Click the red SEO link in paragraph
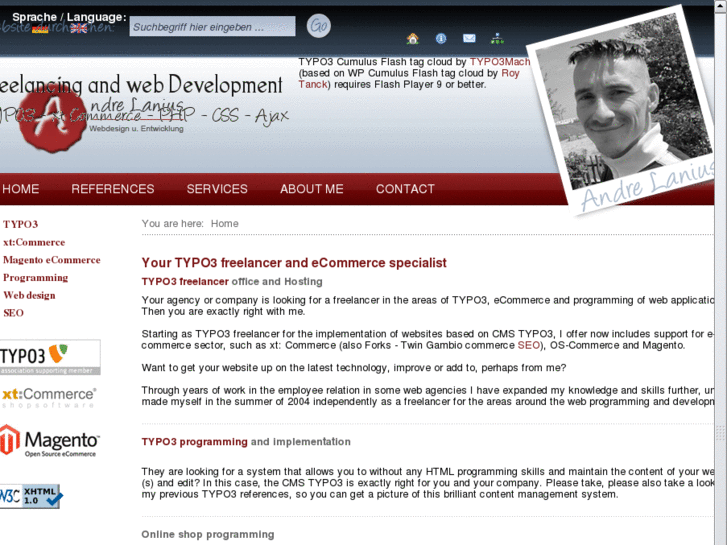Image resolution: width=727 pixels, height=545 pixels. click(529, 345)
